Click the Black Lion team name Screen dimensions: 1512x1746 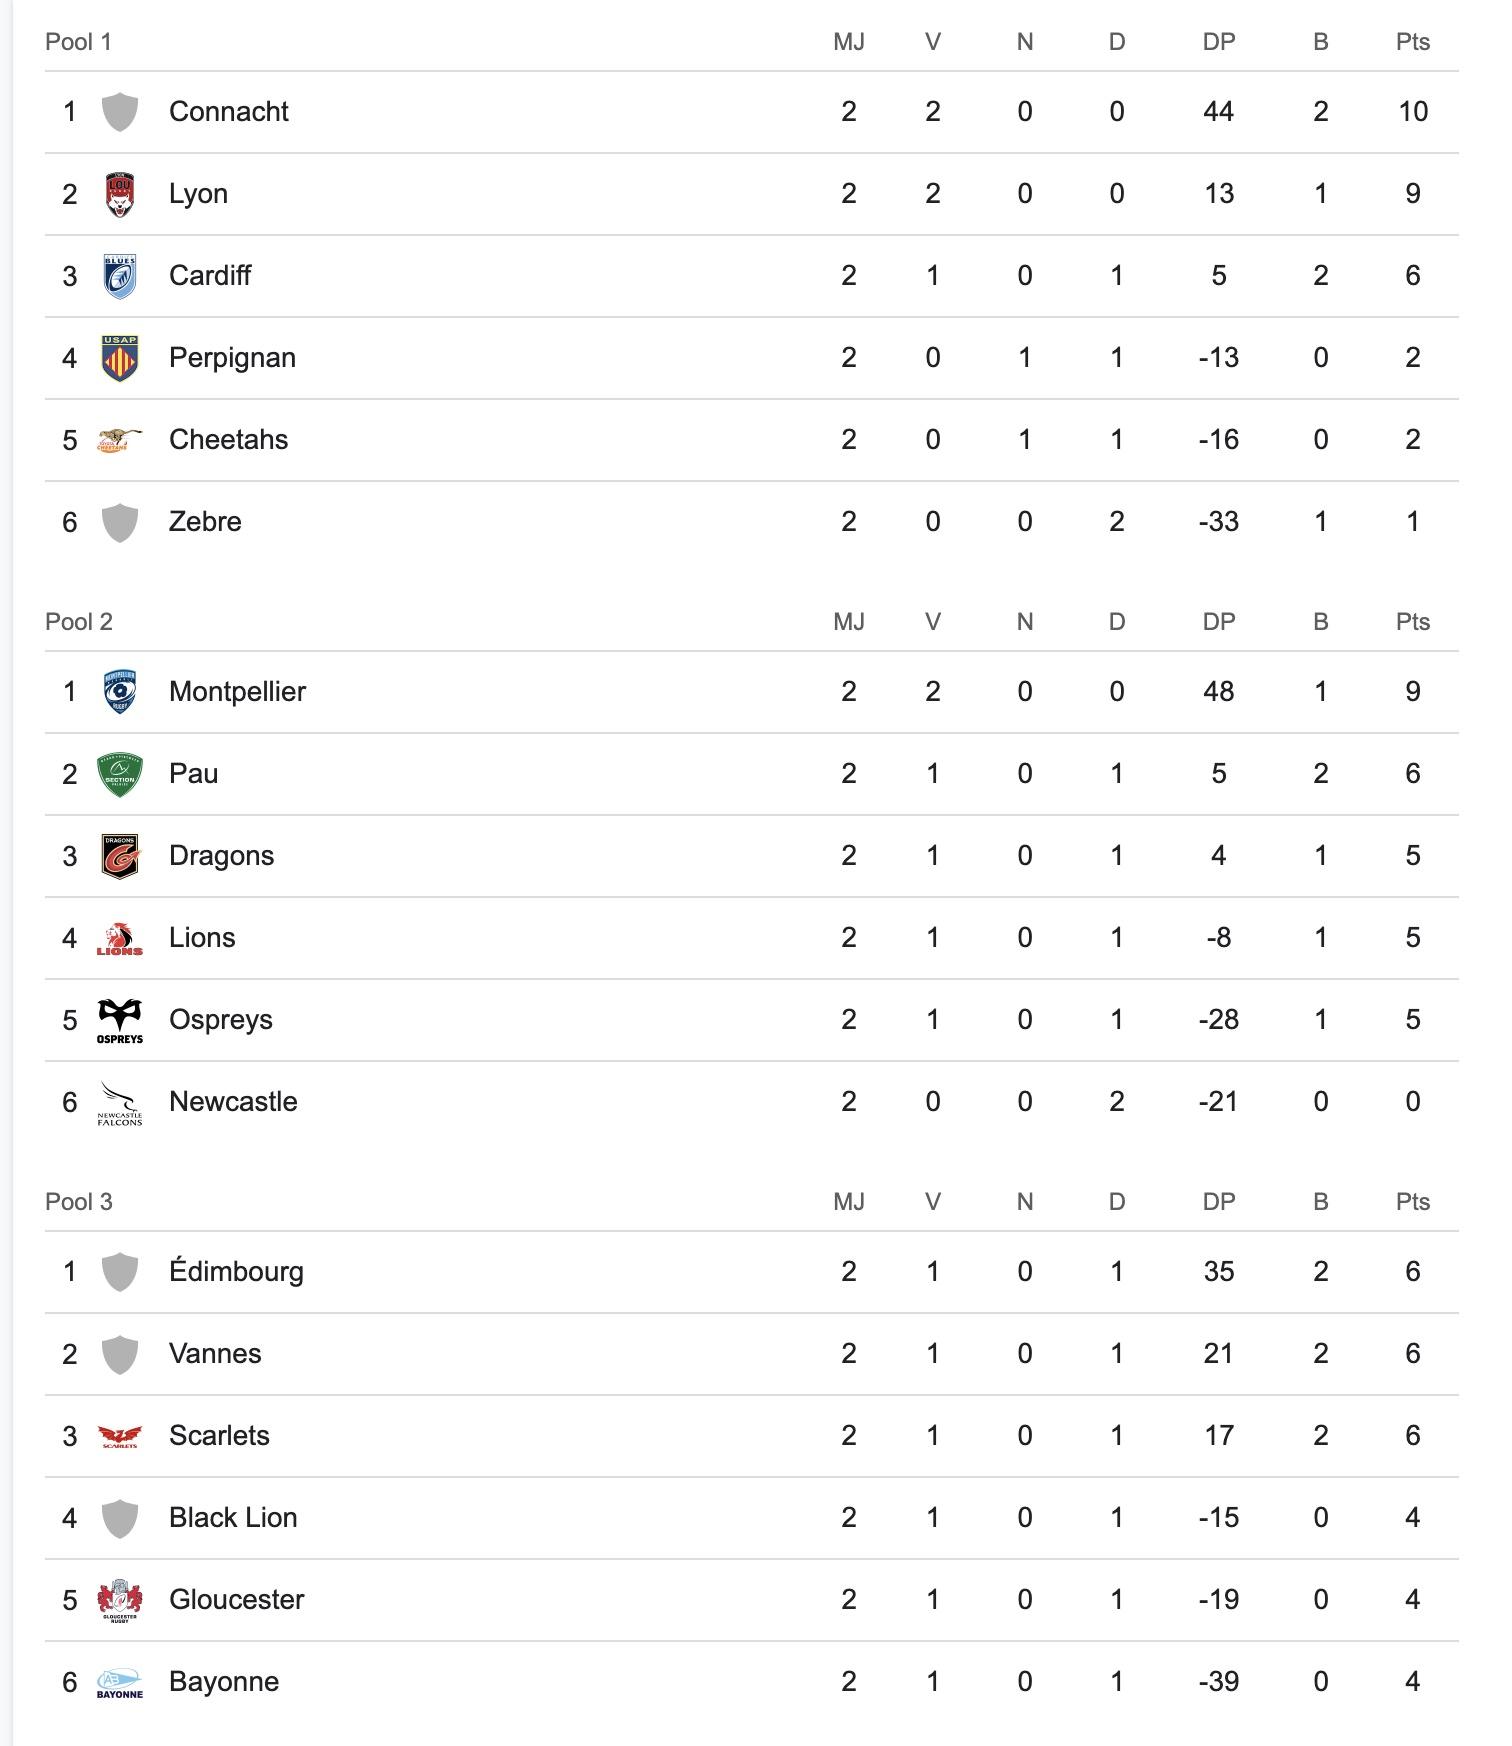coord(233,1518)
